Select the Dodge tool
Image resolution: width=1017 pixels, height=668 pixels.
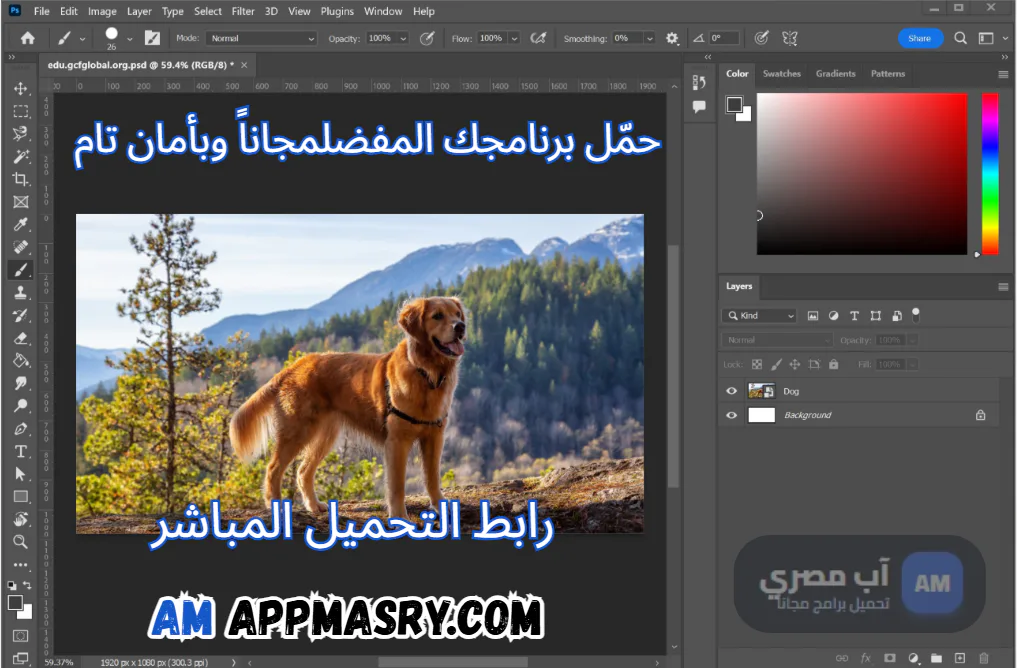21,406
